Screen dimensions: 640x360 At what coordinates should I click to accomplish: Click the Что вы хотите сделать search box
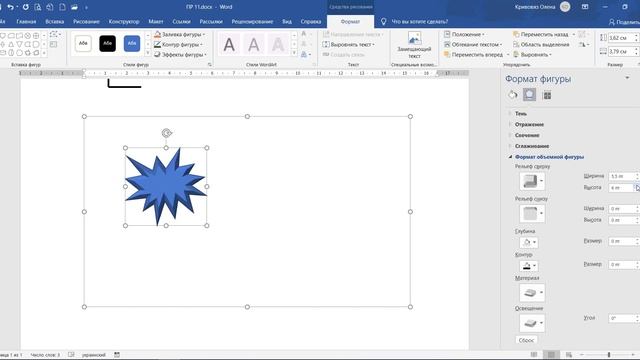[x=420, y=22]
